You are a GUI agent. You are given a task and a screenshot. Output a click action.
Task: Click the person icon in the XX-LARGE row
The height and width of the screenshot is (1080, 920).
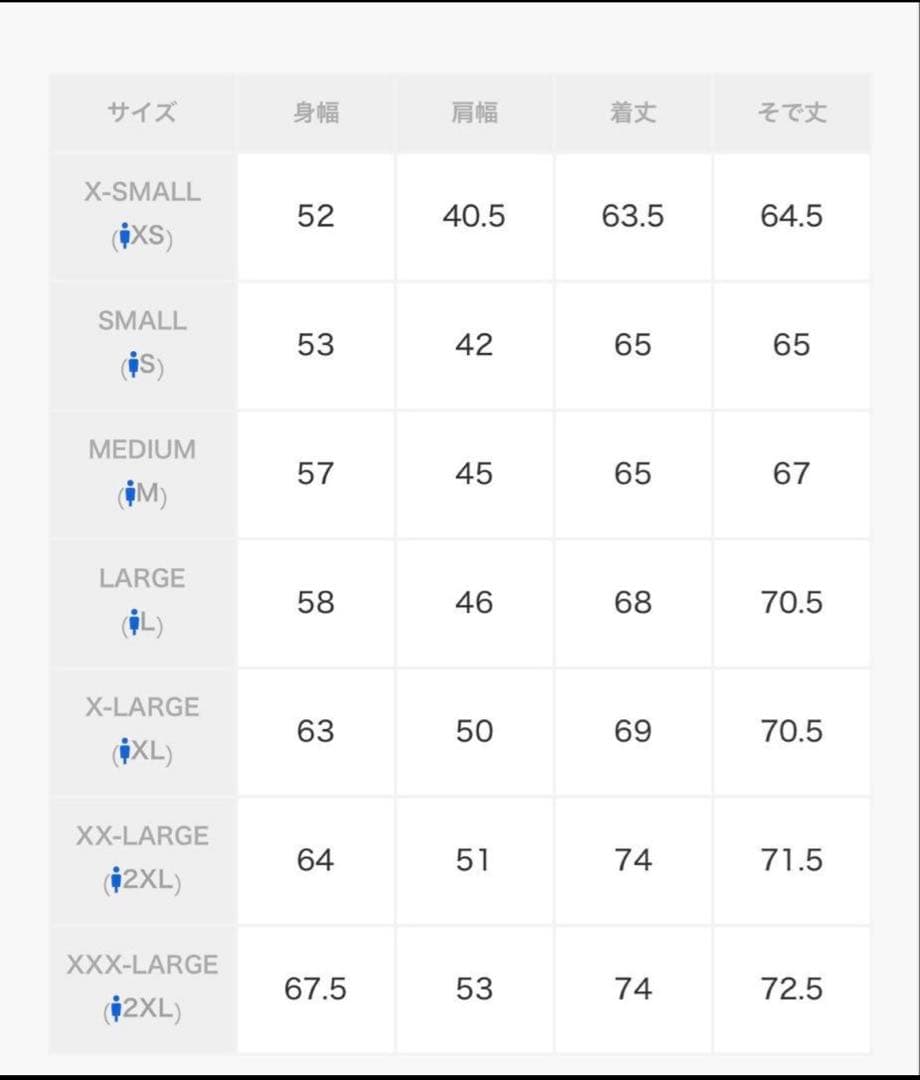[116, 881]
